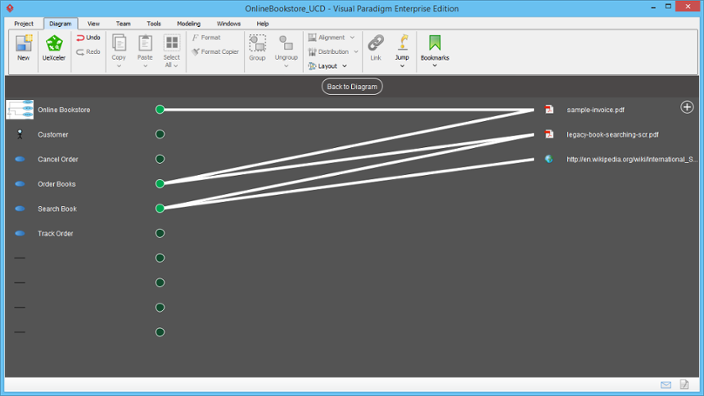Click the Paste icon
Screen dimensions: 704x396
(145, 43)
